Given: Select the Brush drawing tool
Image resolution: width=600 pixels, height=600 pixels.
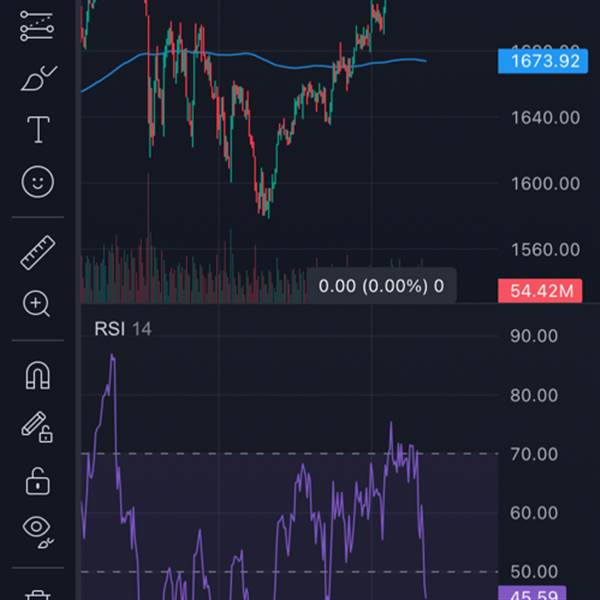Looking at the screenshot, I should pos(38,78).
